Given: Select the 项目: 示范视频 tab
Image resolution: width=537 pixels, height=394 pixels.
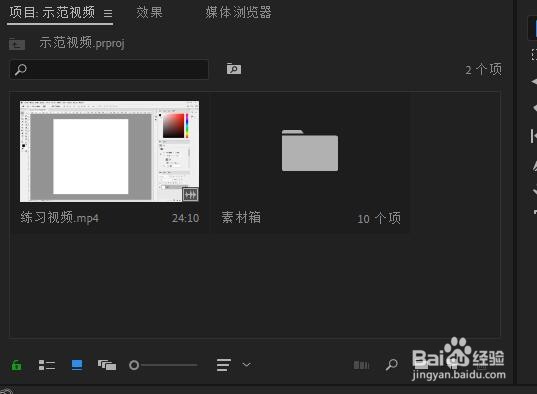Looking at the screenshot, I should coord(52,13).
